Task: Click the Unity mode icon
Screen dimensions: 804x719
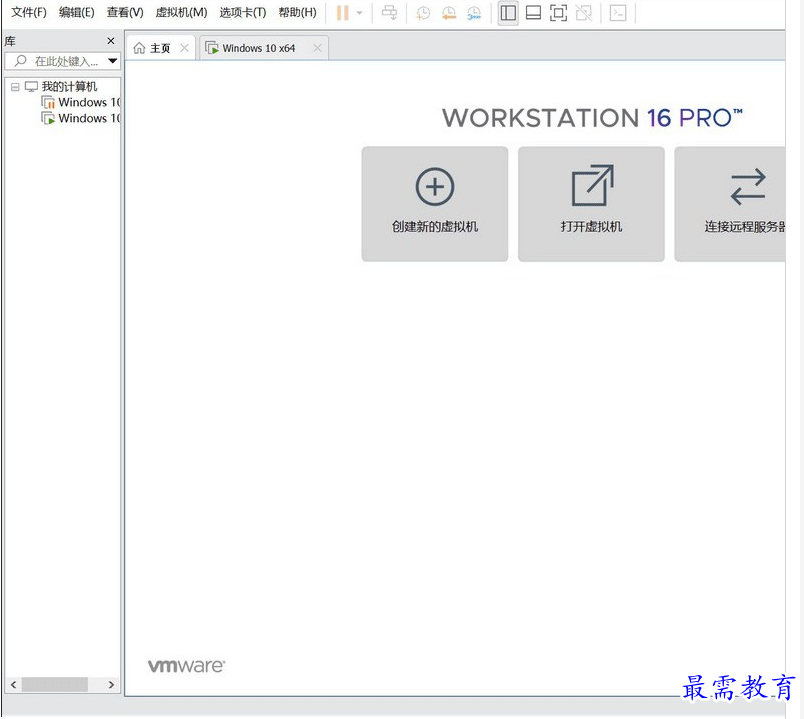Action: pos(584,13)
